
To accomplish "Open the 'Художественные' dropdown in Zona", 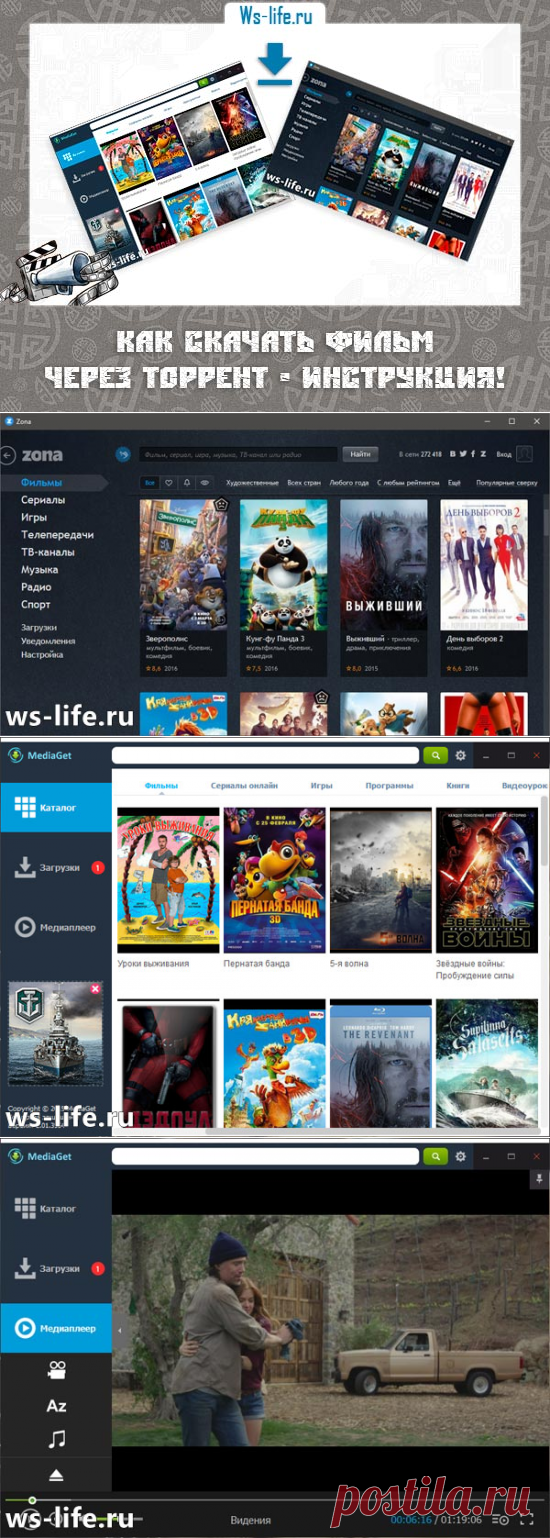I will tap(251, 482).
